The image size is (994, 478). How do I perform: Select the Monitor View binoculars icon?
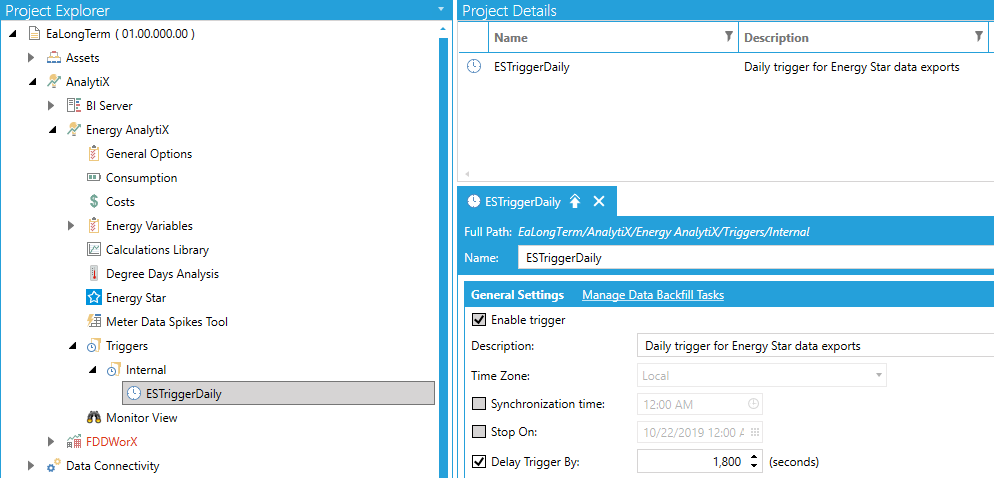pyautogui.click(x=94, y=418)
